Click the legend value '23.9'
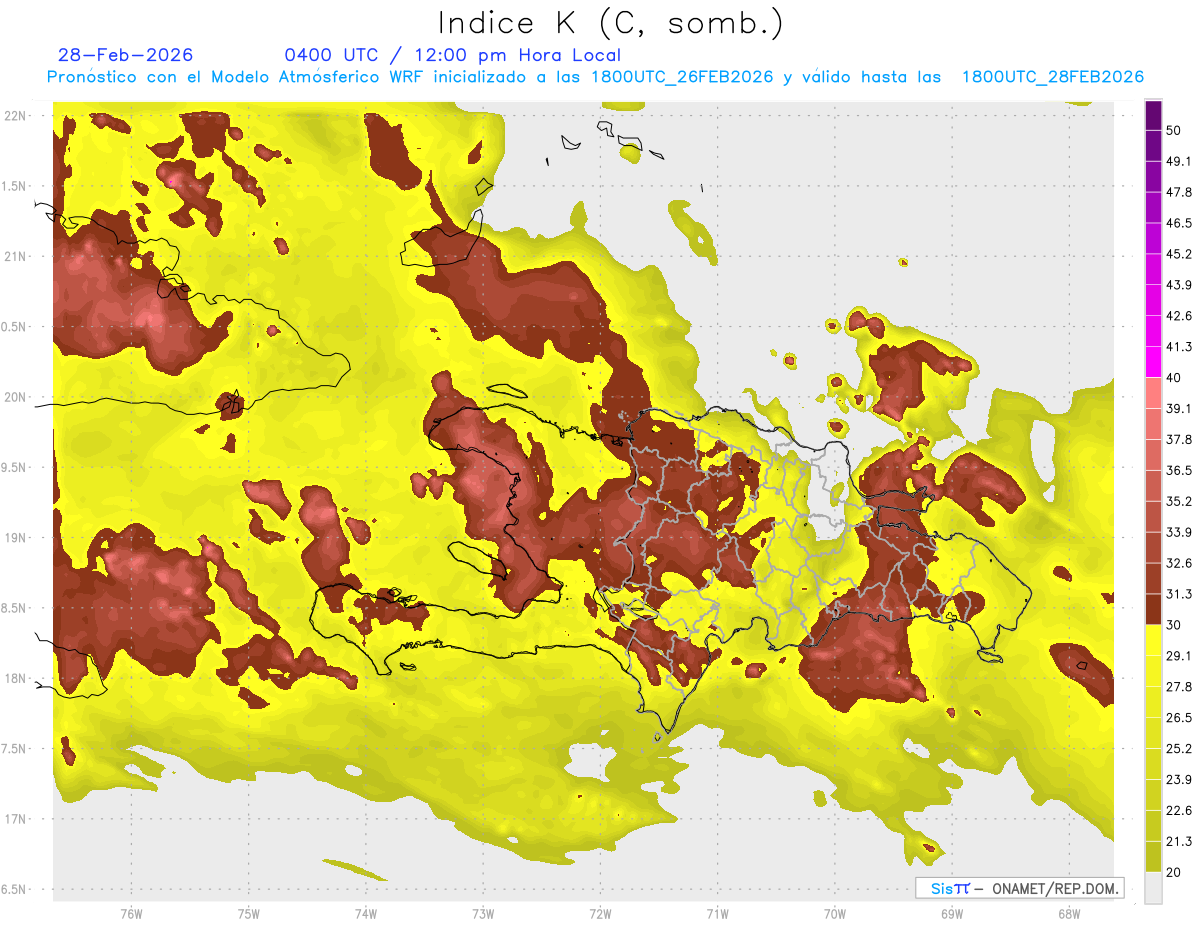 click(x=1179, y=779)
